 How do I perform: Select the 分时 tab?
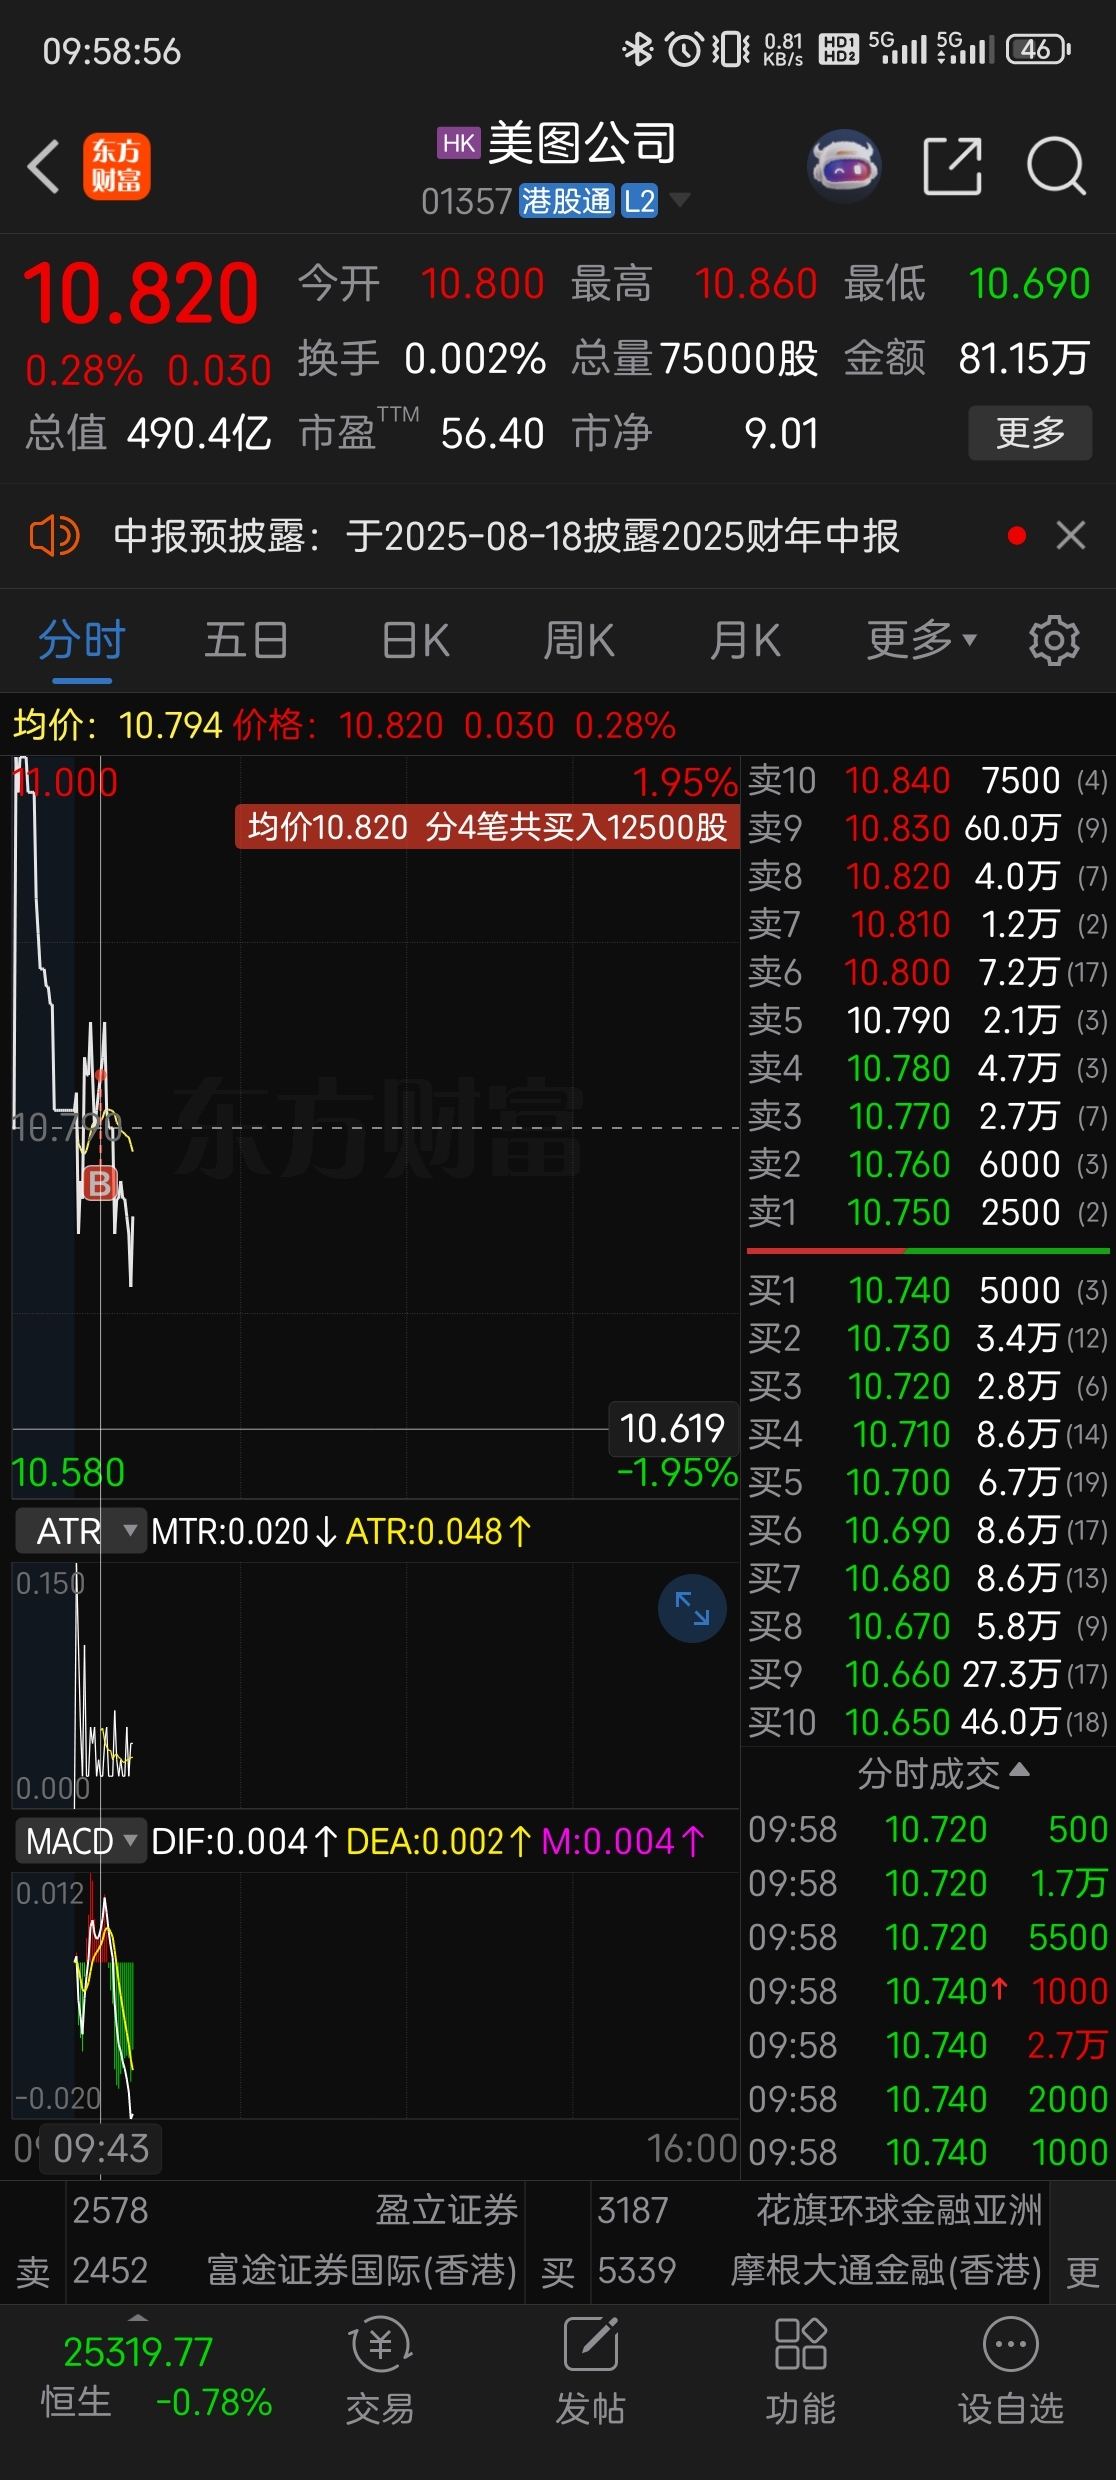tap(82, 640)
